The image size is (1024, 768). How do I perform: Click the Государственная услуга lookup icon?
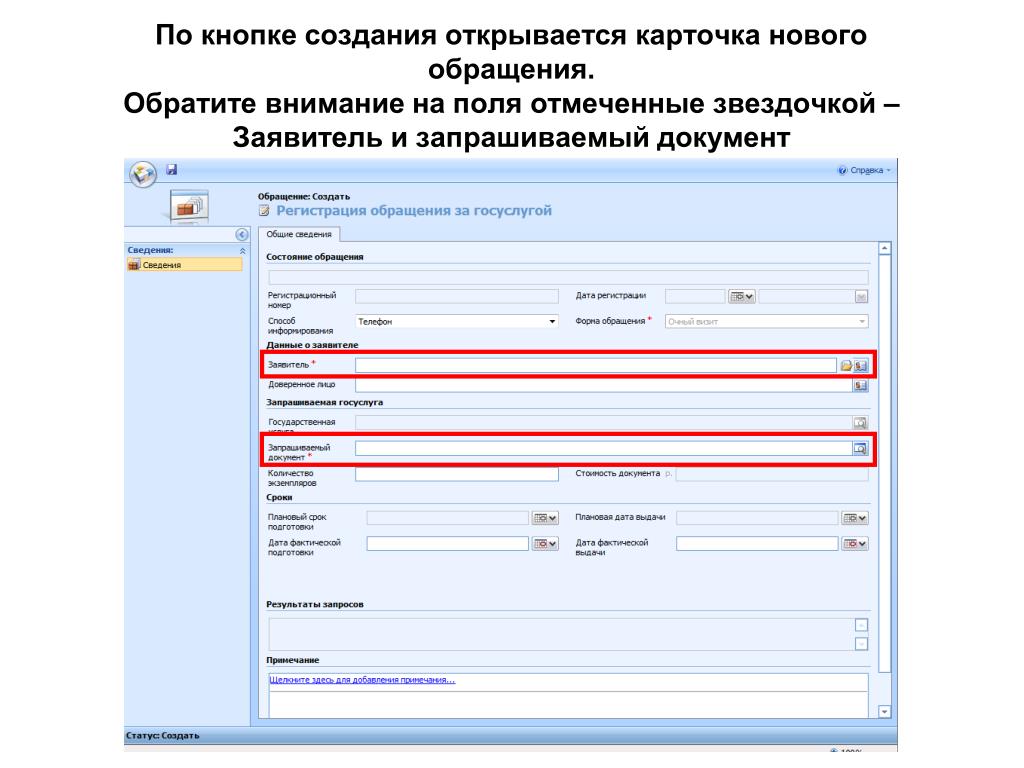(x=861, y=423)
